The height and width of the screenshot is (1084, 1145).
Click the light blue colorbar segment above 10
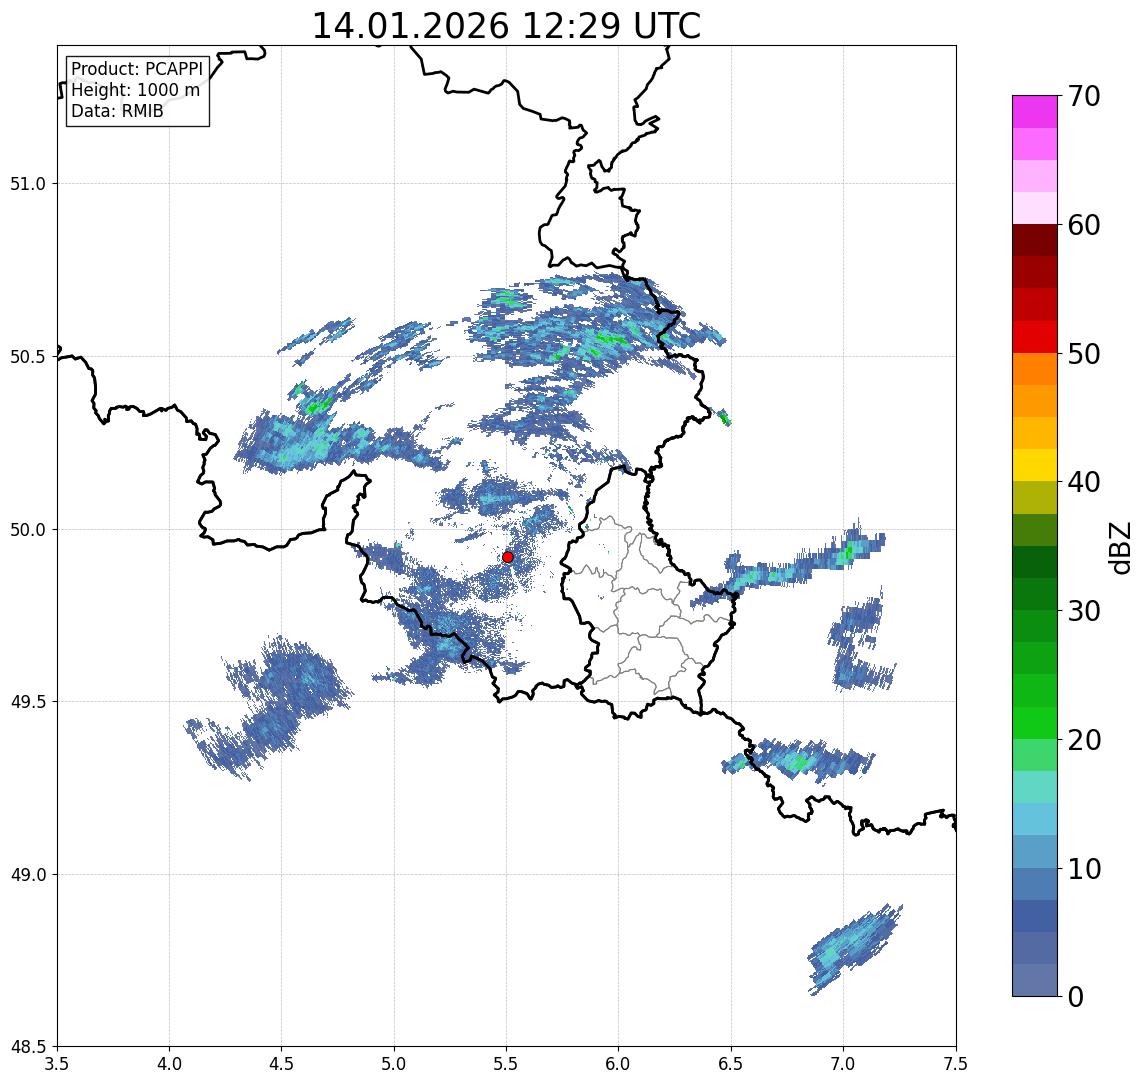1035,852
